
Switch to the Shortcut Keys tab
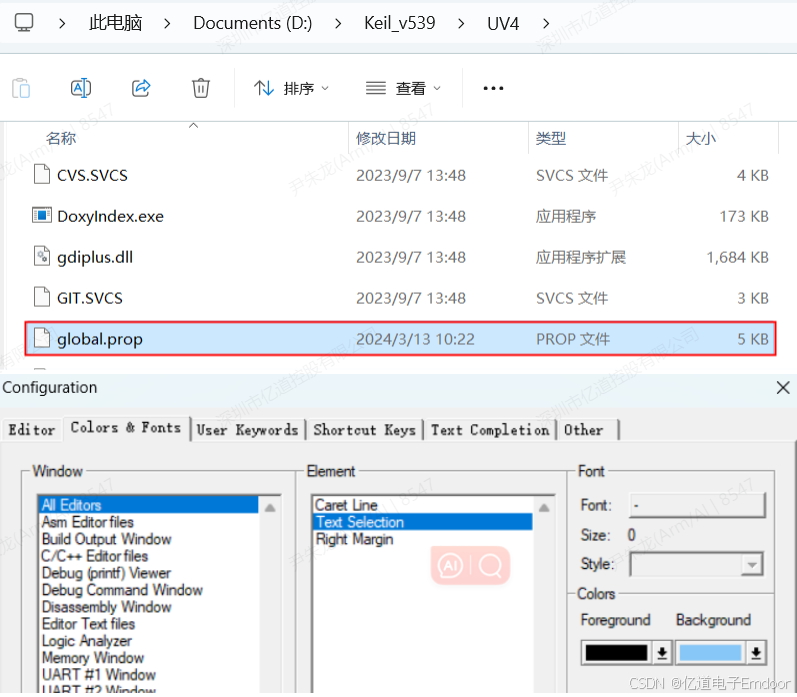pyautogui.click(x=364, y=430)
